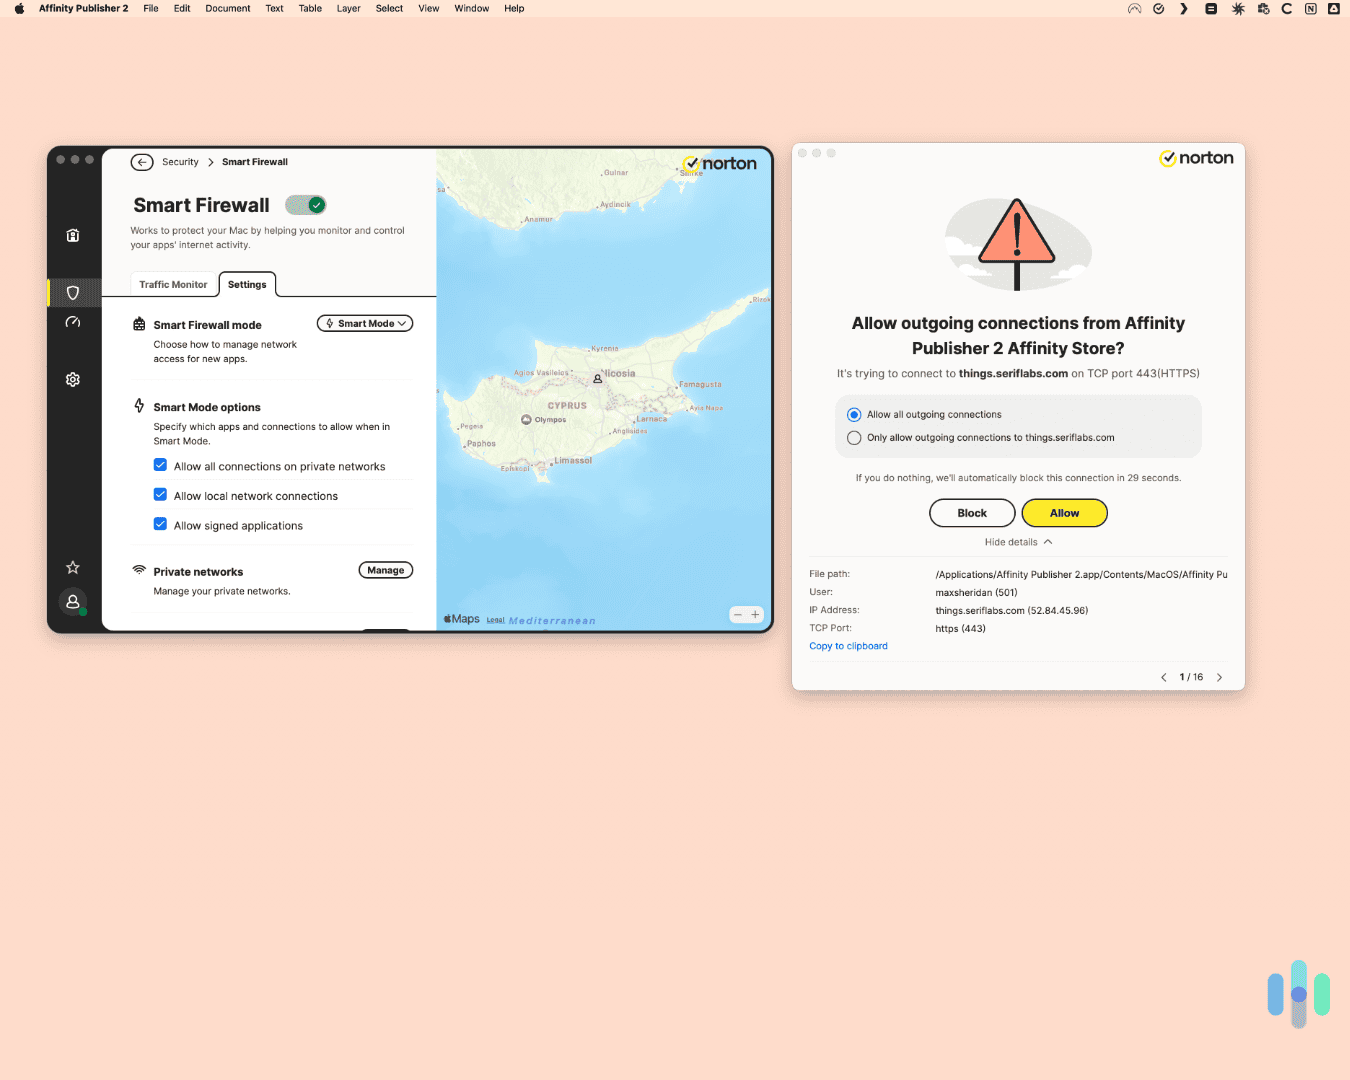The height and width of the screenshot is (1080, 1350).
Task: Open the Performance gauge icon in the sidebar
Action: pyautogui.click(x=72, y=322)
